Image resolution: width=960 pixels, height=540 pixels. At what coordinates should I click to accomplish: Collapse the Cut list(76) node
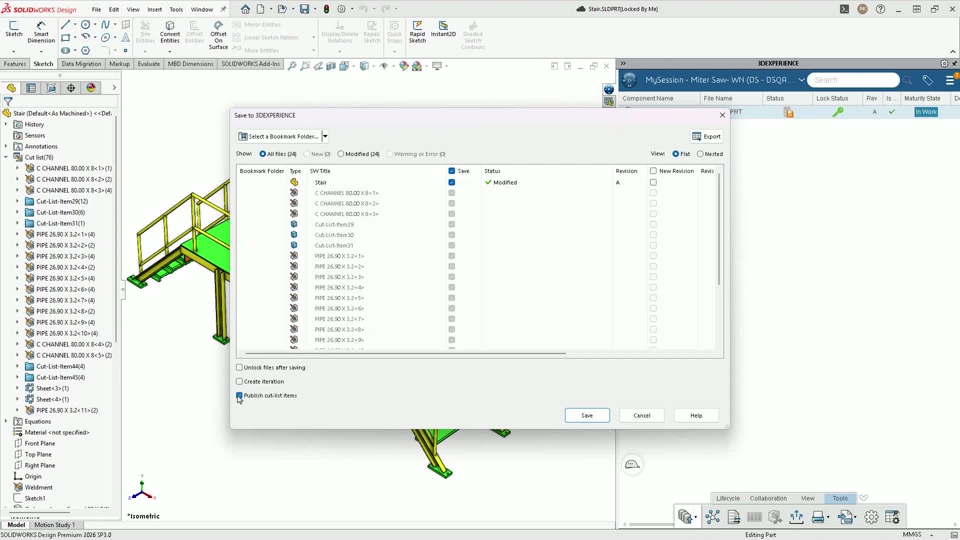pos(6,157)
